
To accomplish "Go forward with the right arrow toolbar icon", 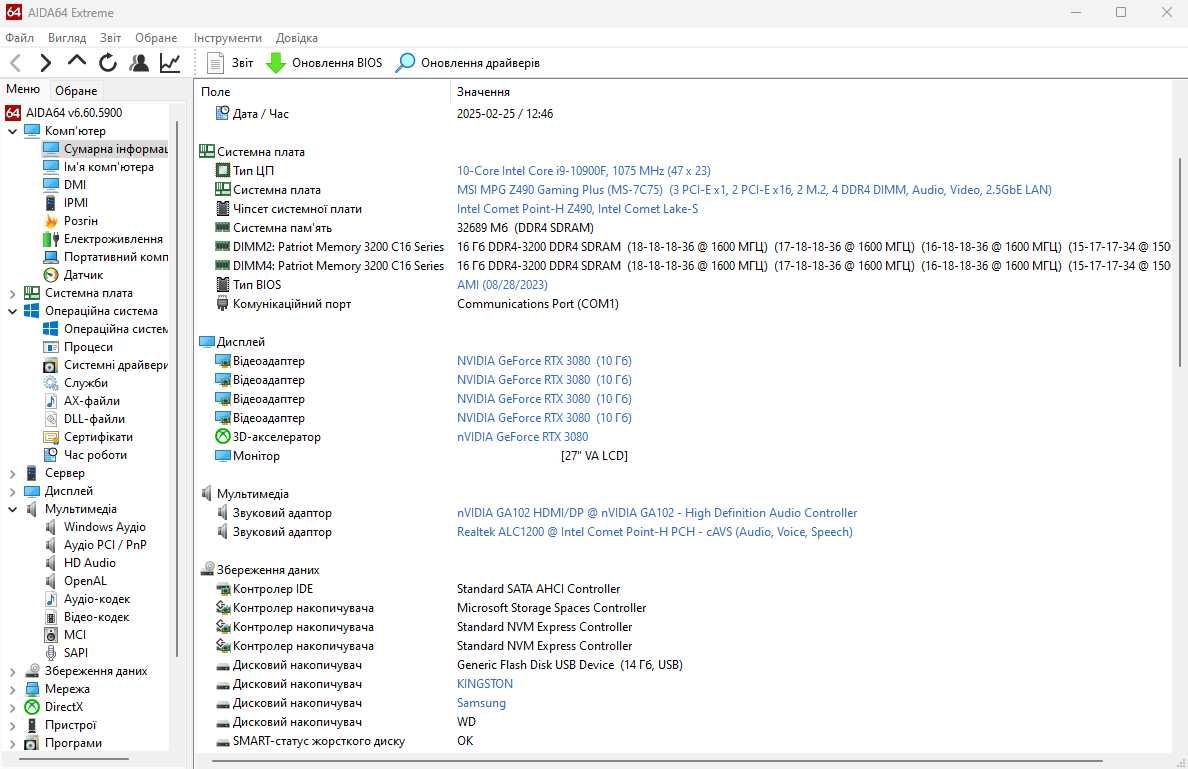I will 45,63.
